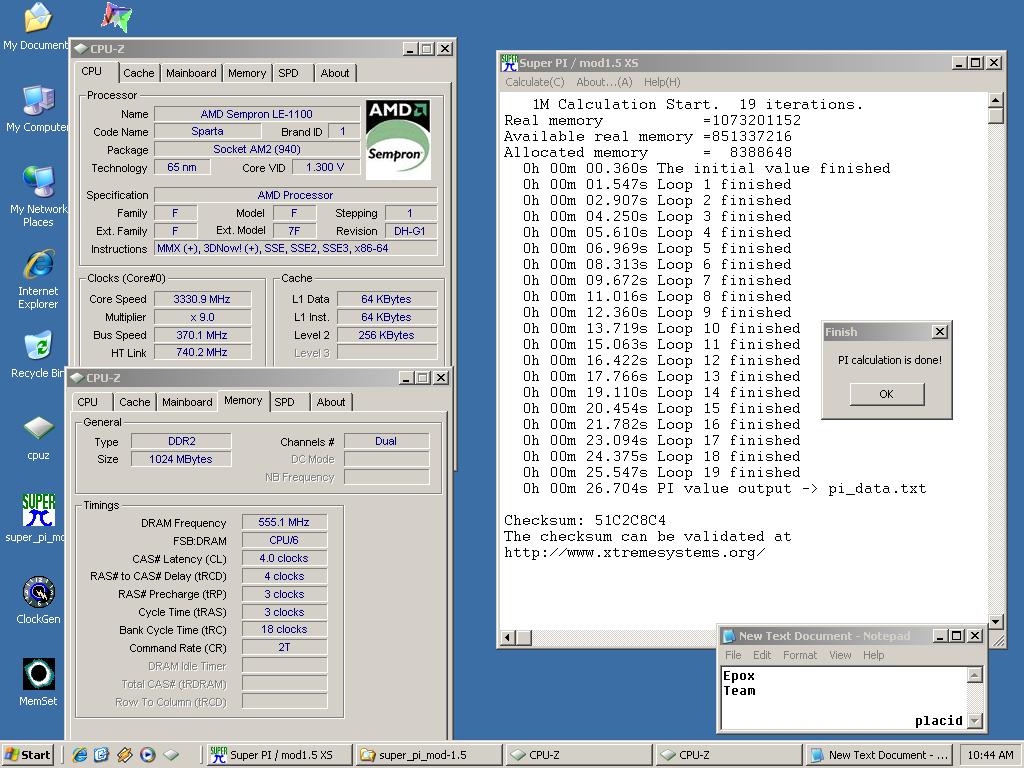1024x768 pixels.
Task: Click Core Speed value 3330.9 MHz
Action: click(202, 299)
